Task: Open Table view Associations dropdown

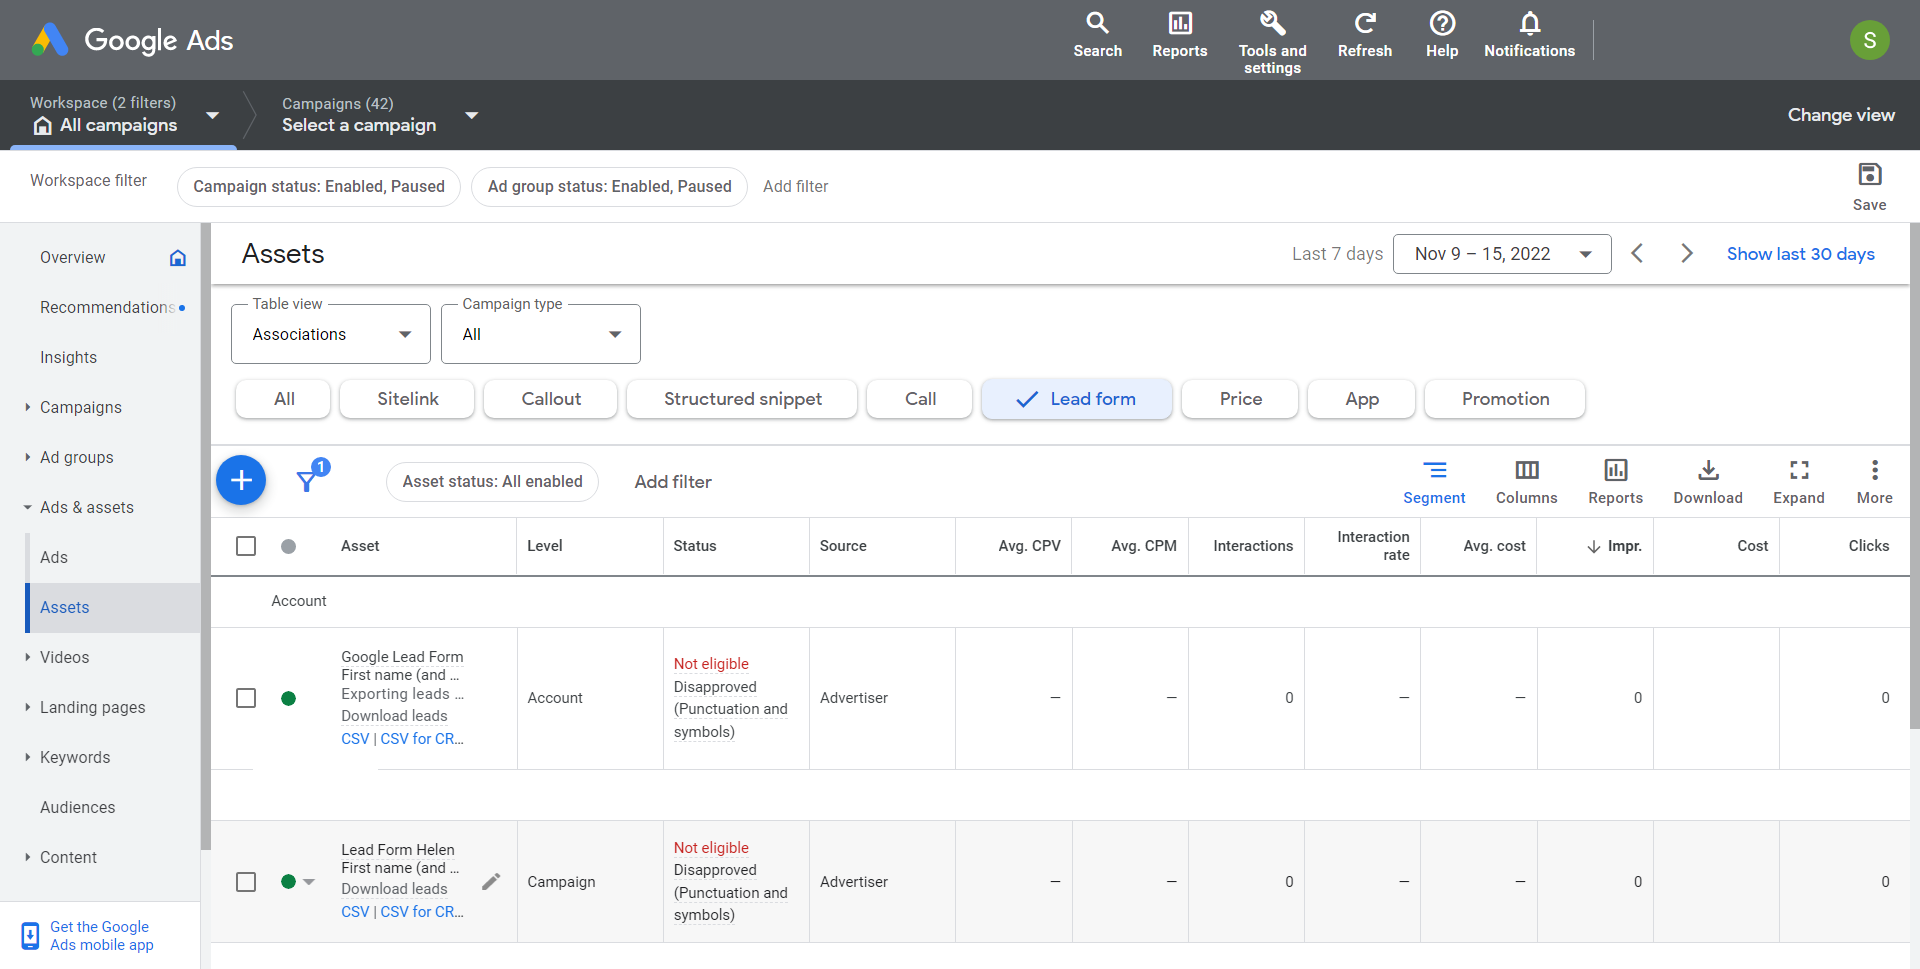Action: (331, 334)
